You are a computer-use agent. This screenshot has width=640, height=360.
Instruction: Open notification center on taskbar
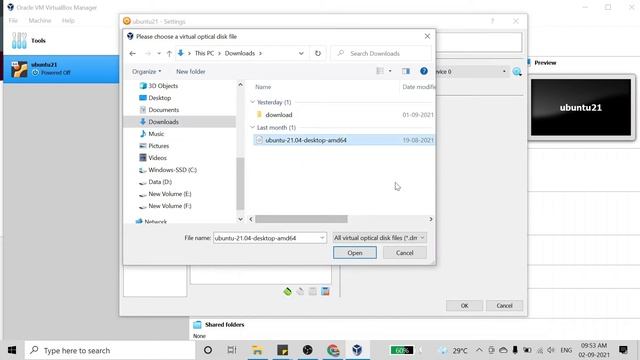(623, 350)
